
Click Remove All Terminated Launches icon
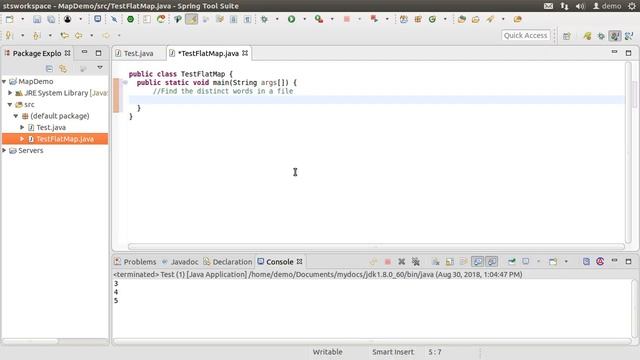(x=416, y=262)
